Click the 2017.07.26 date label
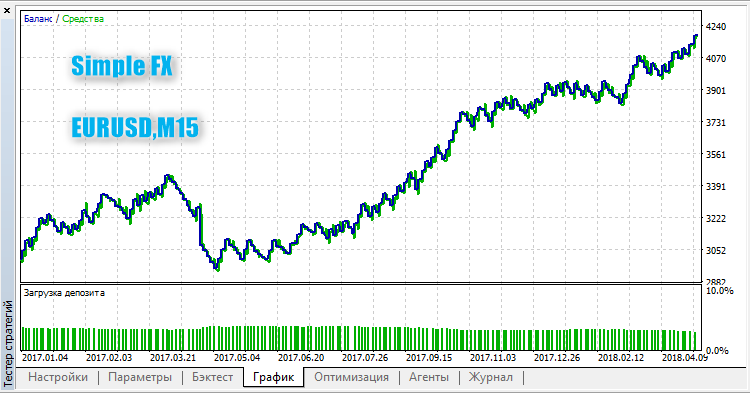Screen dimensions: 750x394 tap(365, 358)
